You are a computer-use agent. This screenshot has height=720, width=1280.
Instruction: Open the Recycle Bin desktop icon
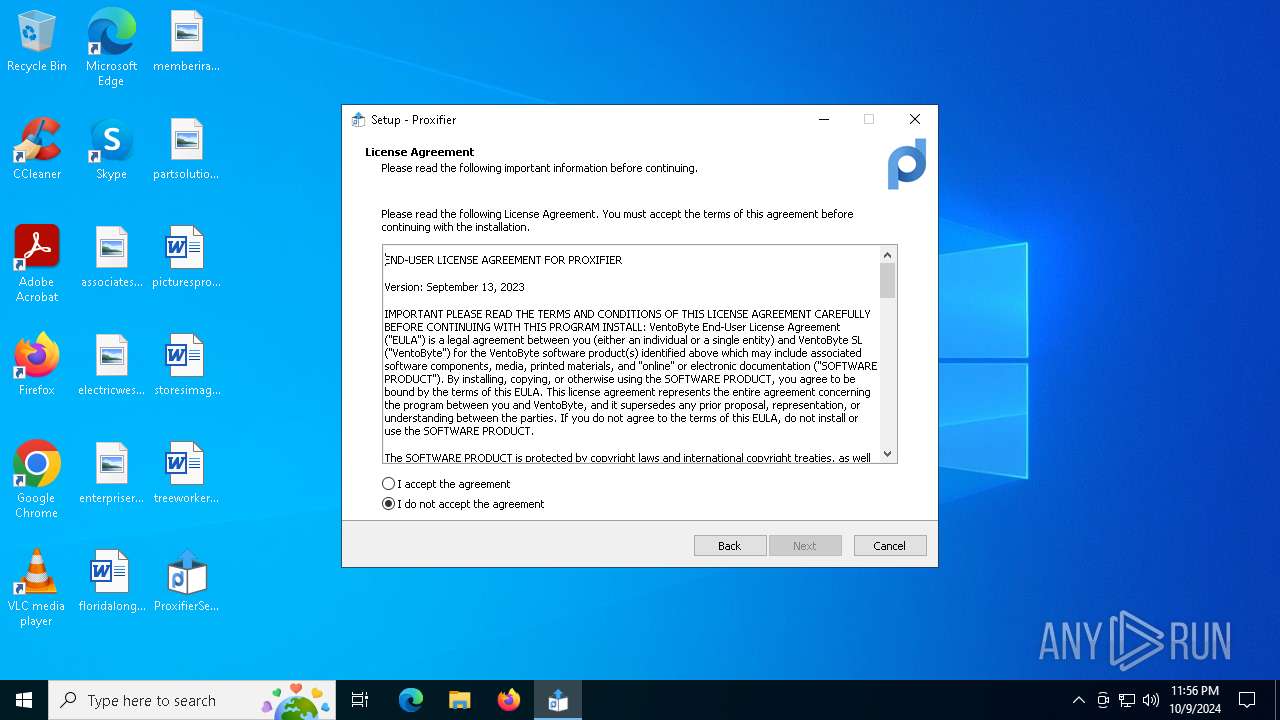click(x=37, y=42)
